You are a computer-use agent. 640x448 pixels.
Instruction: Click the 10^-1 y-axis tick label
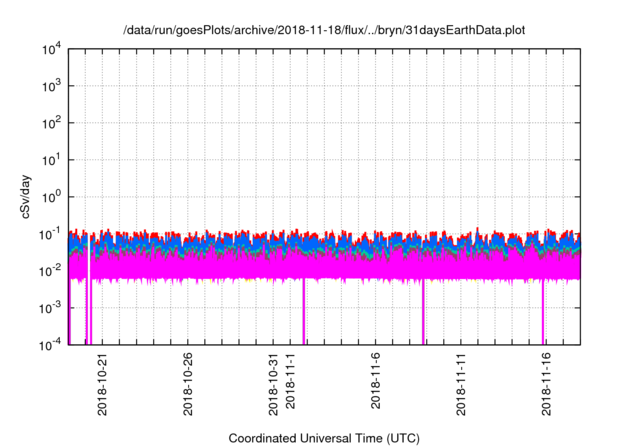pos(50,235)
